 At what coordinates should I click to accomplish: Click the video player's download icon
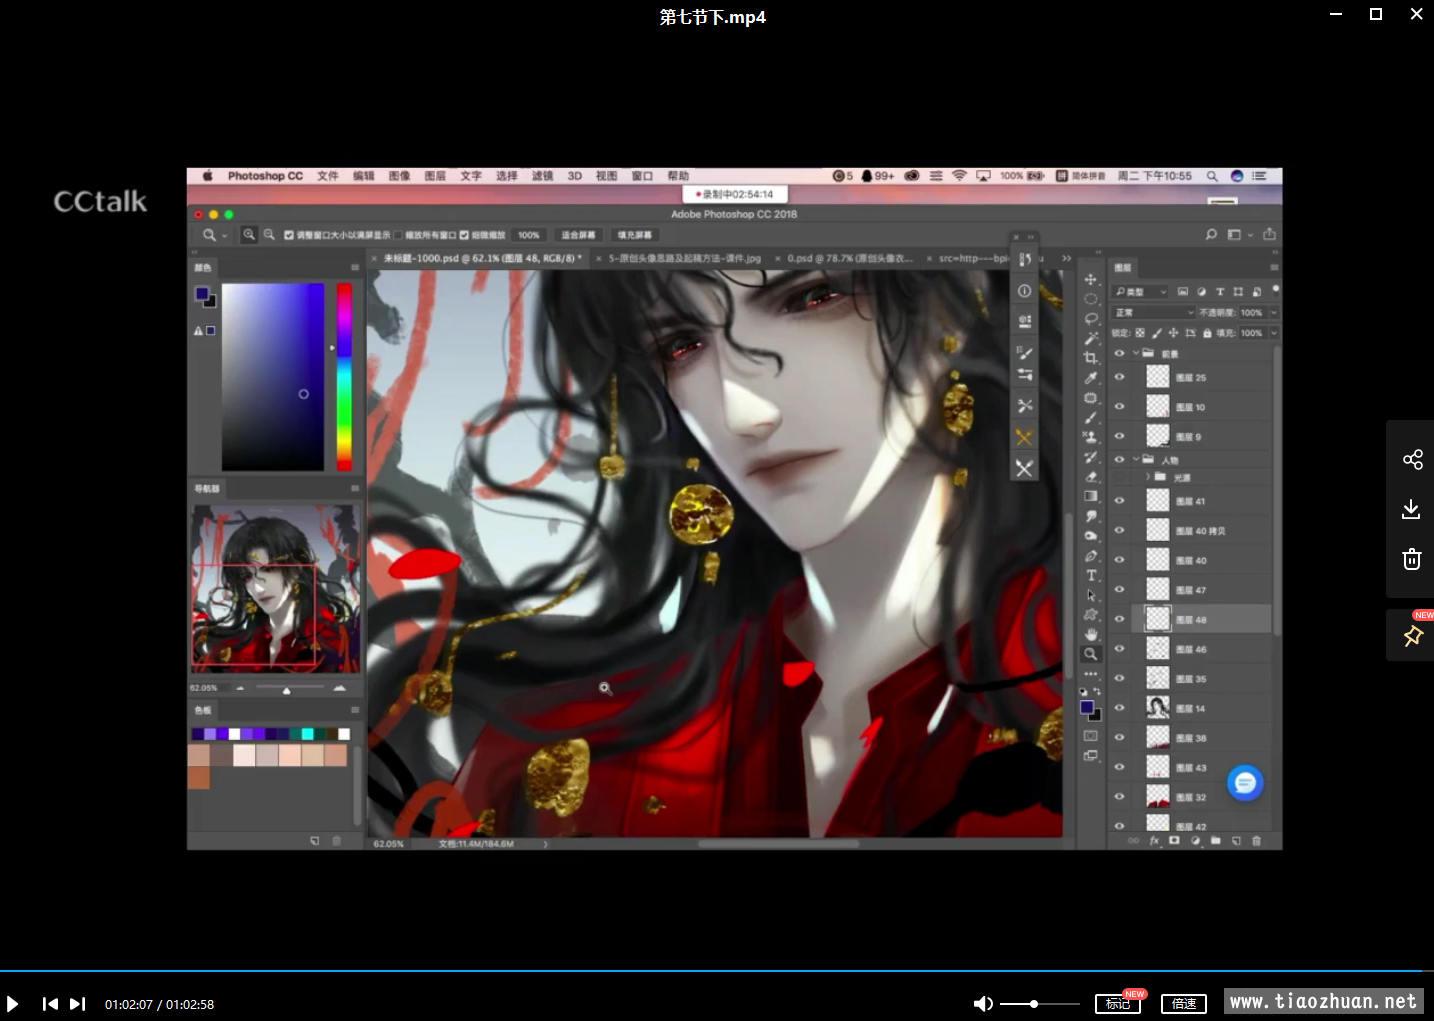pos(1411,509)
